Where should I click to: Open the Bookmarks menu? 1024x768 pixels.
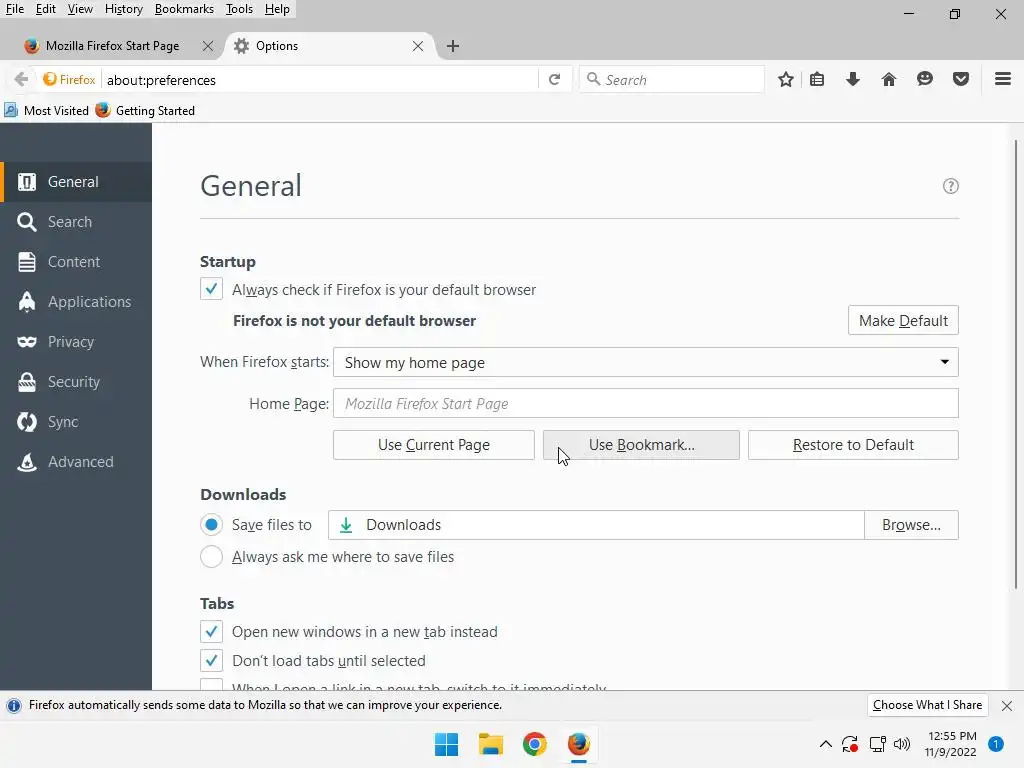coord(184,9)
